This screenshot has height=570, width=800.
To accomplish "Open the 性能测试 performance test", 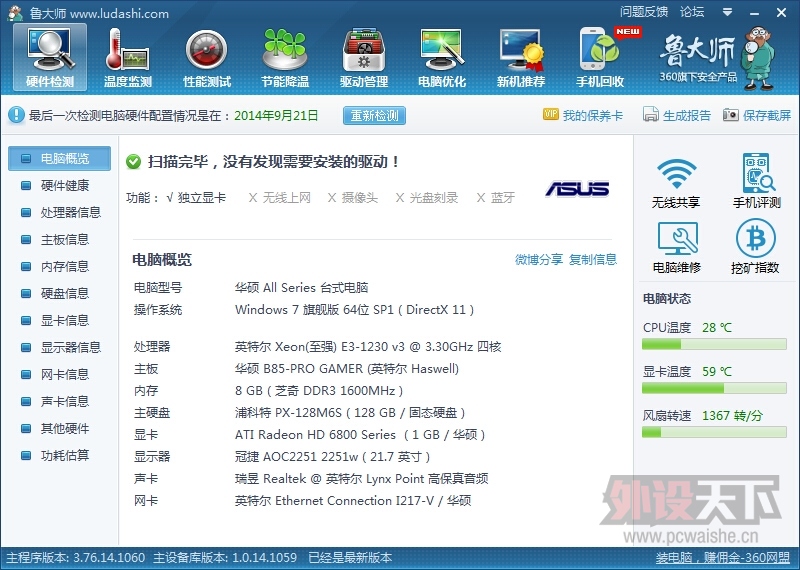I will click(x=207, y=57).
